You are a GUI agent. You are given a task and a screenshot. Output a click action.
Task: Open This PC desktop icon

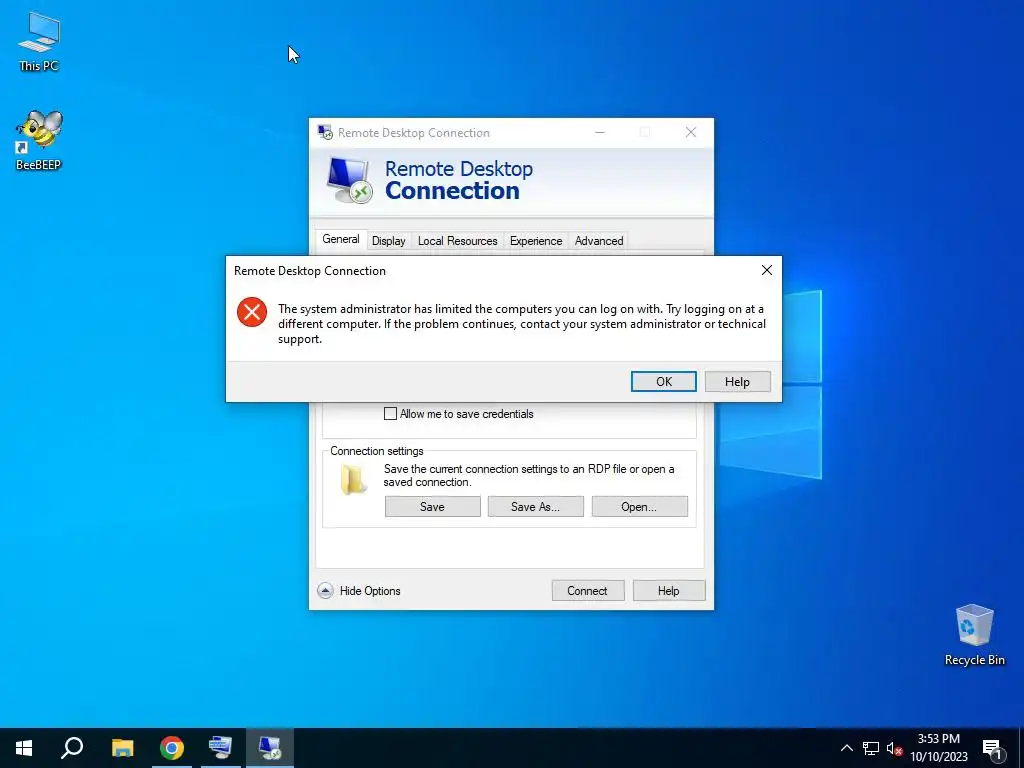point(39,40)
